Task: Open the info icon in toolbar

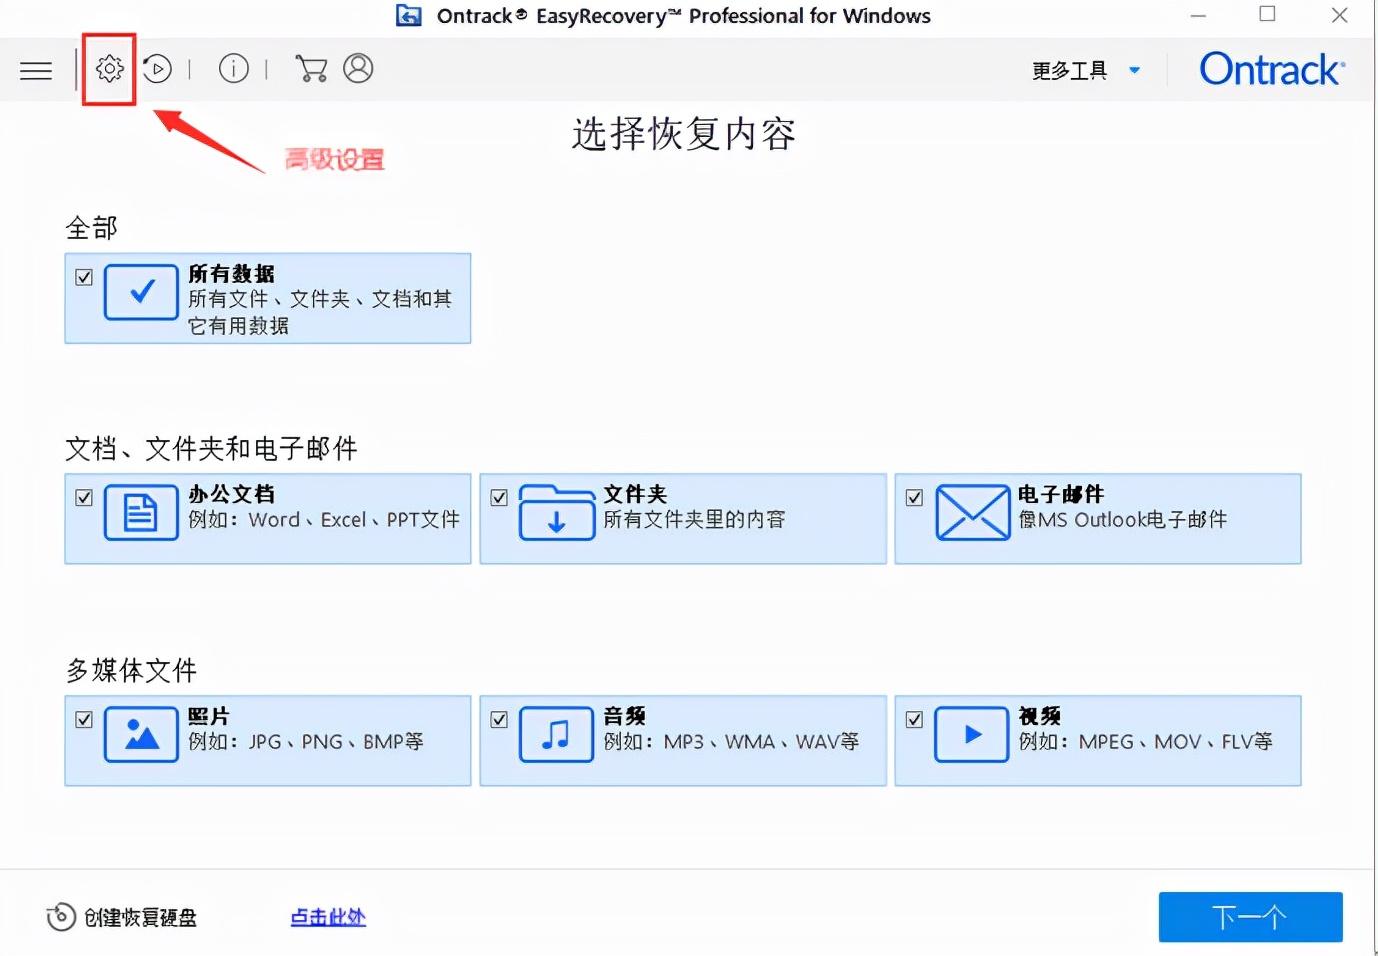Action: (x=233, y=68)
